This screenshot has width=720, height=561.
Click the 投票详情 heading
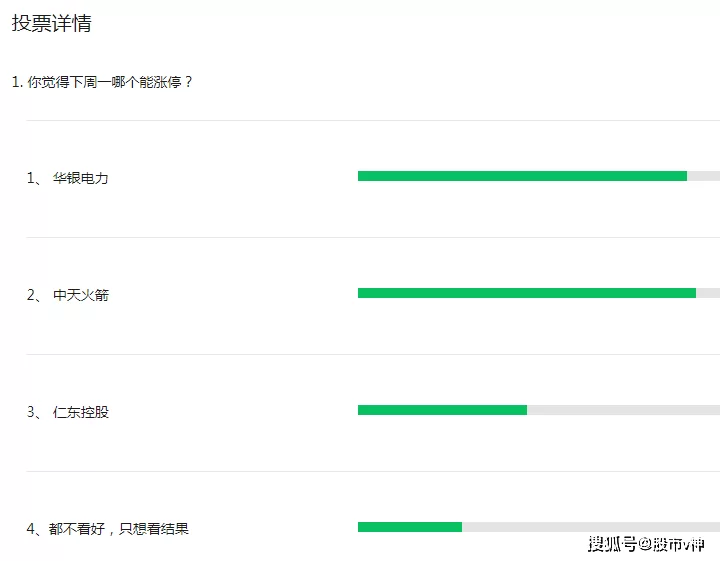pyautogui.click(x=51, y=24)
